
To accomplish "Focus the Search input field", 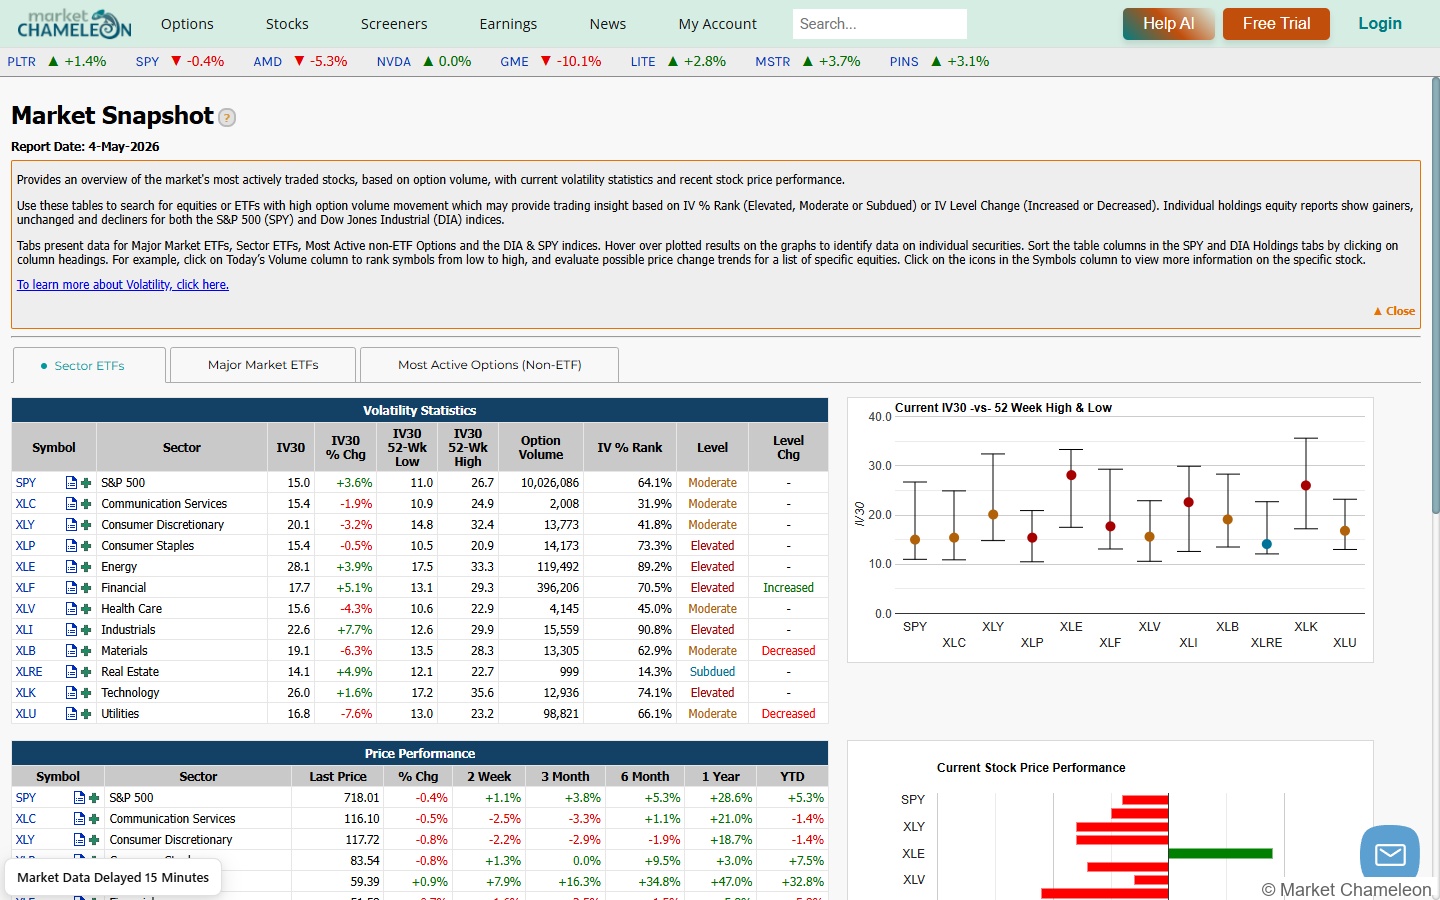I will tap(880, 24).
